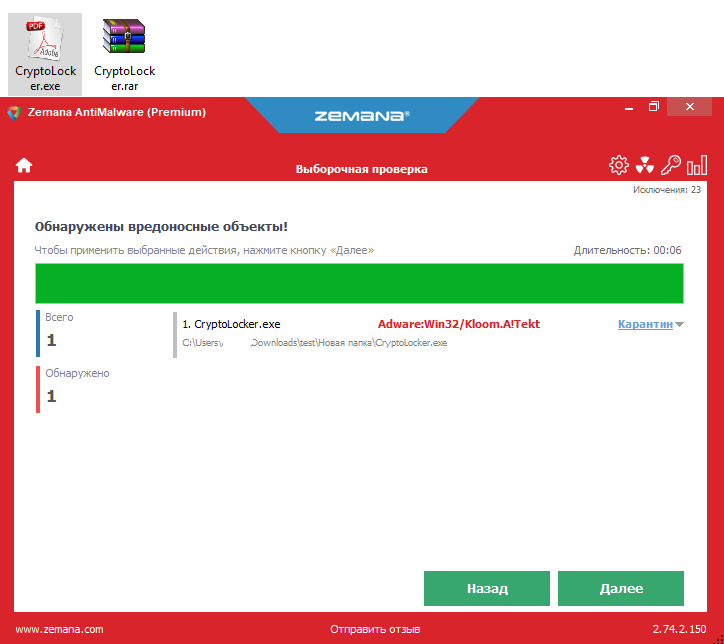Open the license key icon
This screenshot has height=644, width=724.
pyautogui.click(x=670, y=165)
